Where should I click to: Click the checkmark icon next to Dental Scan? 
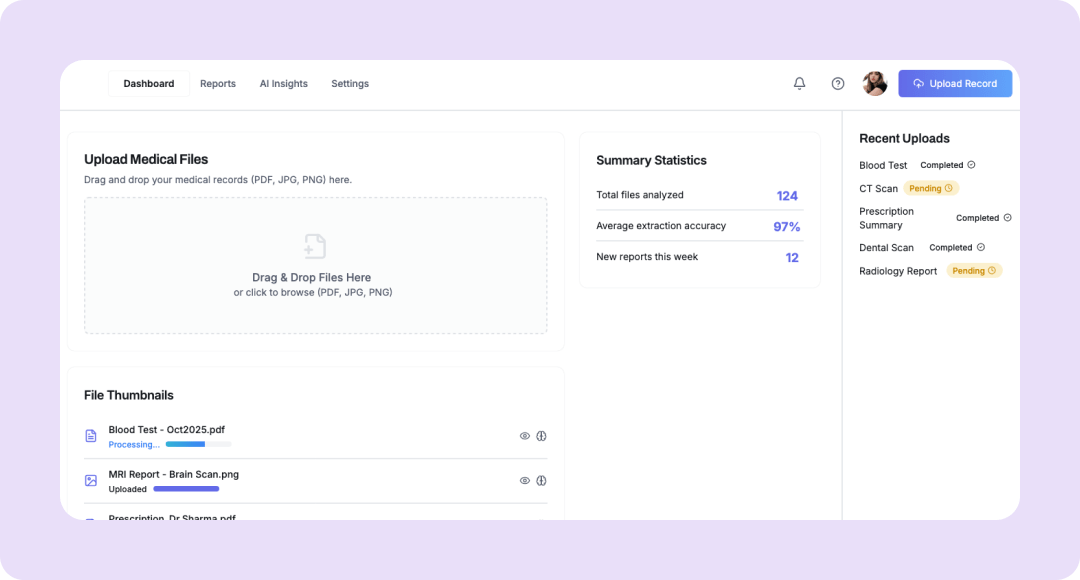(981, 247)
